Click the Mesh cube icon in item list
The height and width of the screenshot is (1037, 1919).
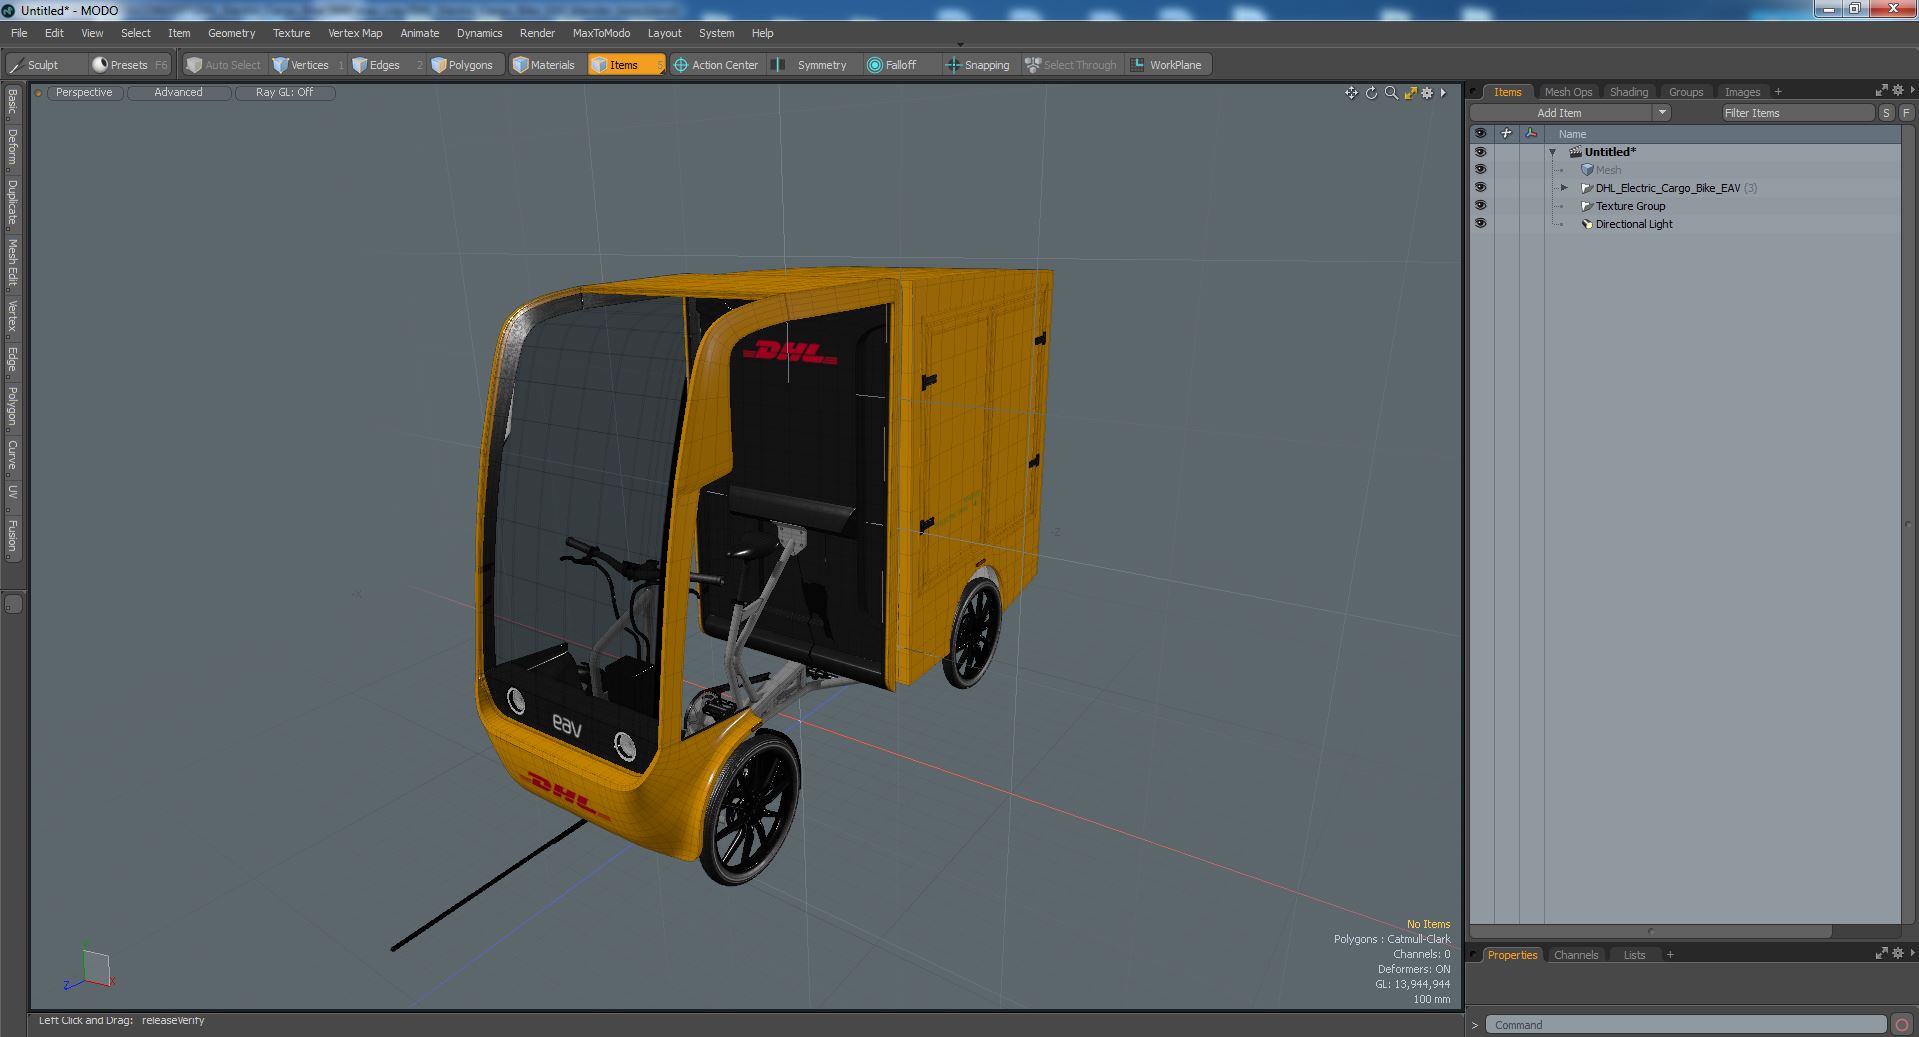pos(1587,170)
